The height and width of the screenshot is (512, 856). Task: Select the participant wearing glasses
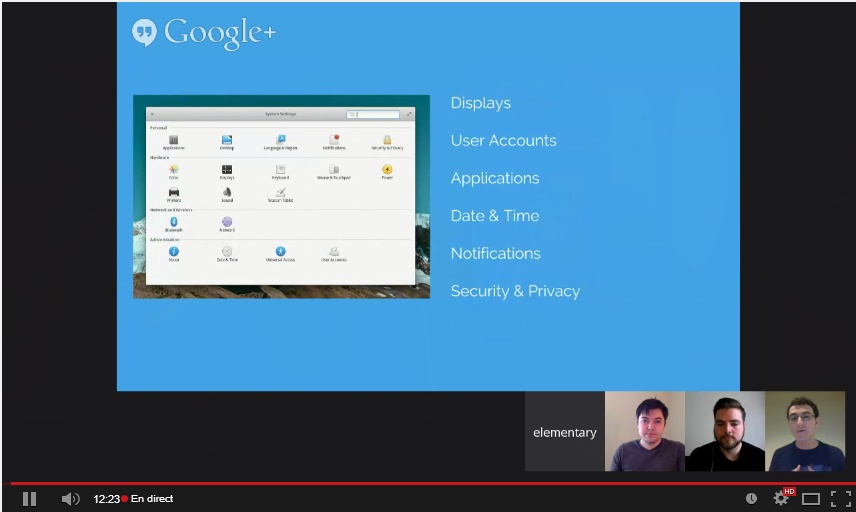(x=805, y=431)
